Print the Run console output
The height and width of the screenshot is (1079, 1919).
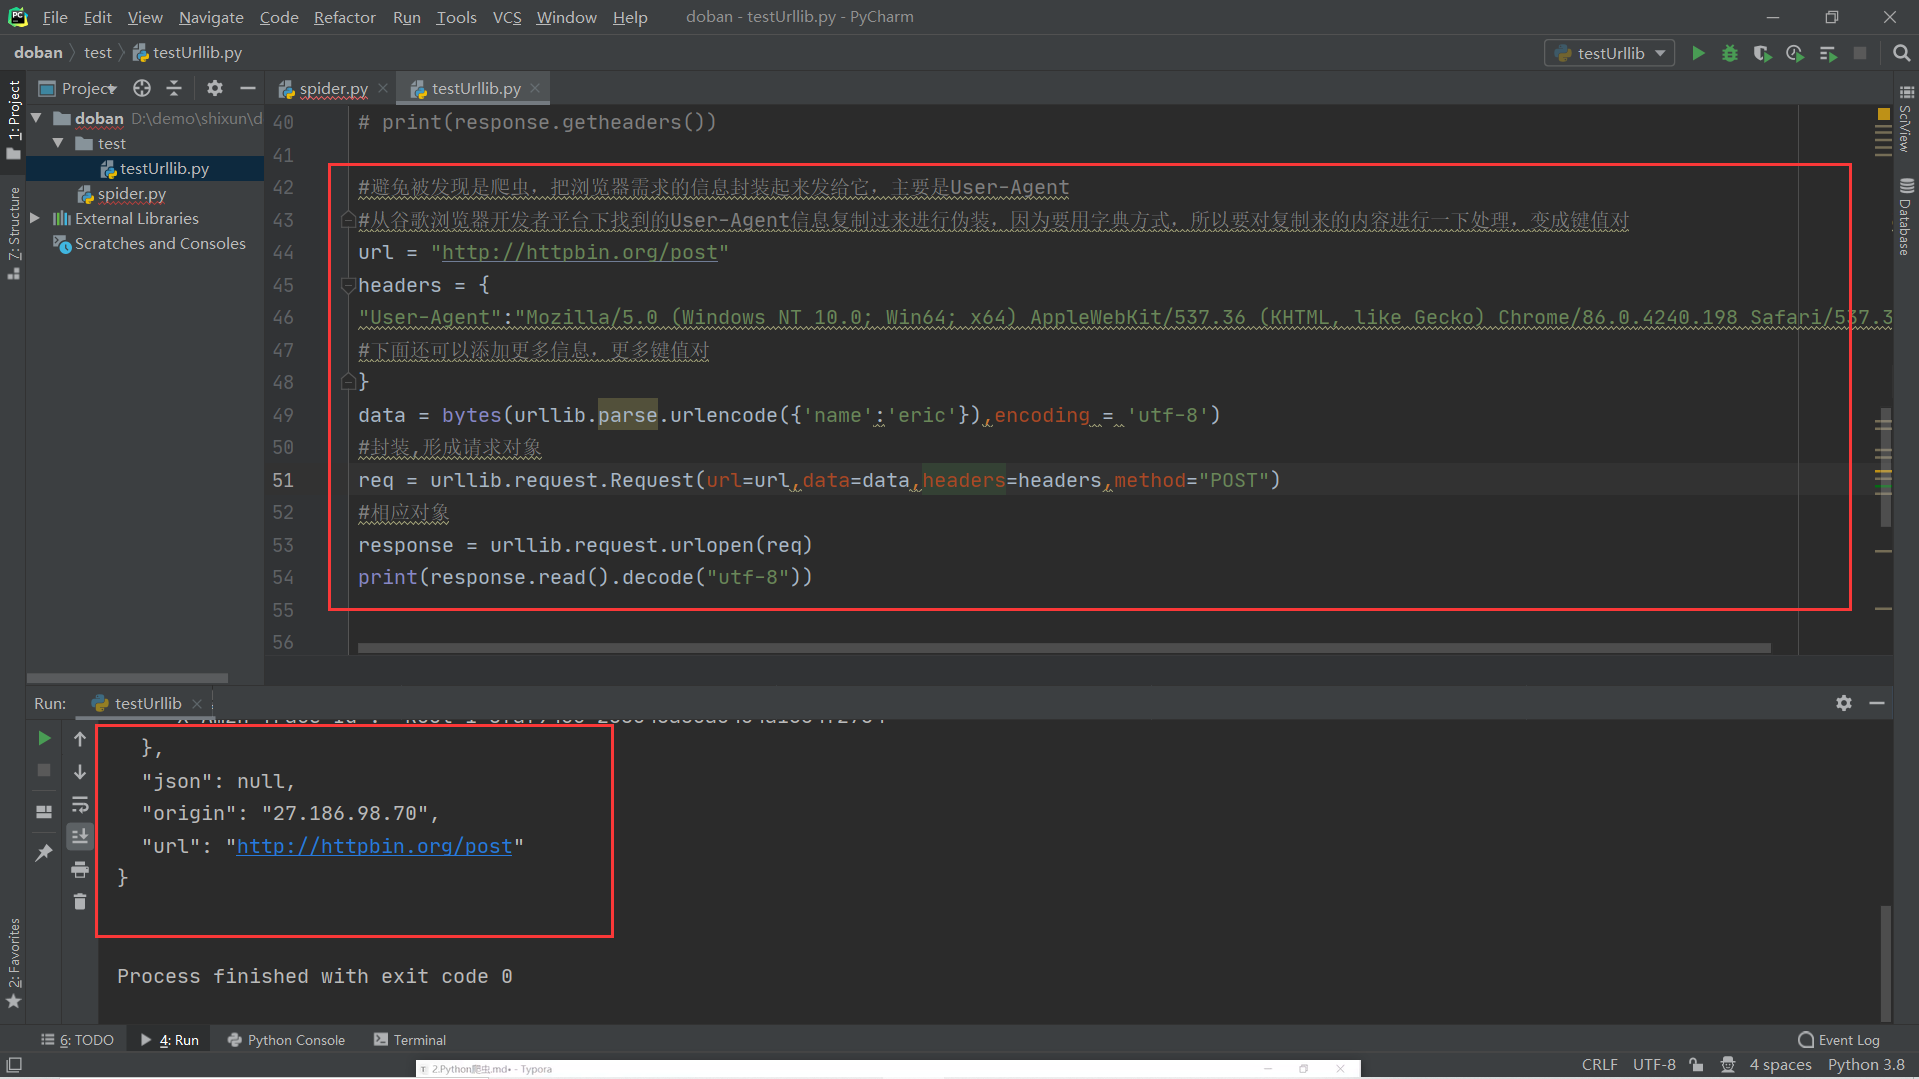click(80, 869)
